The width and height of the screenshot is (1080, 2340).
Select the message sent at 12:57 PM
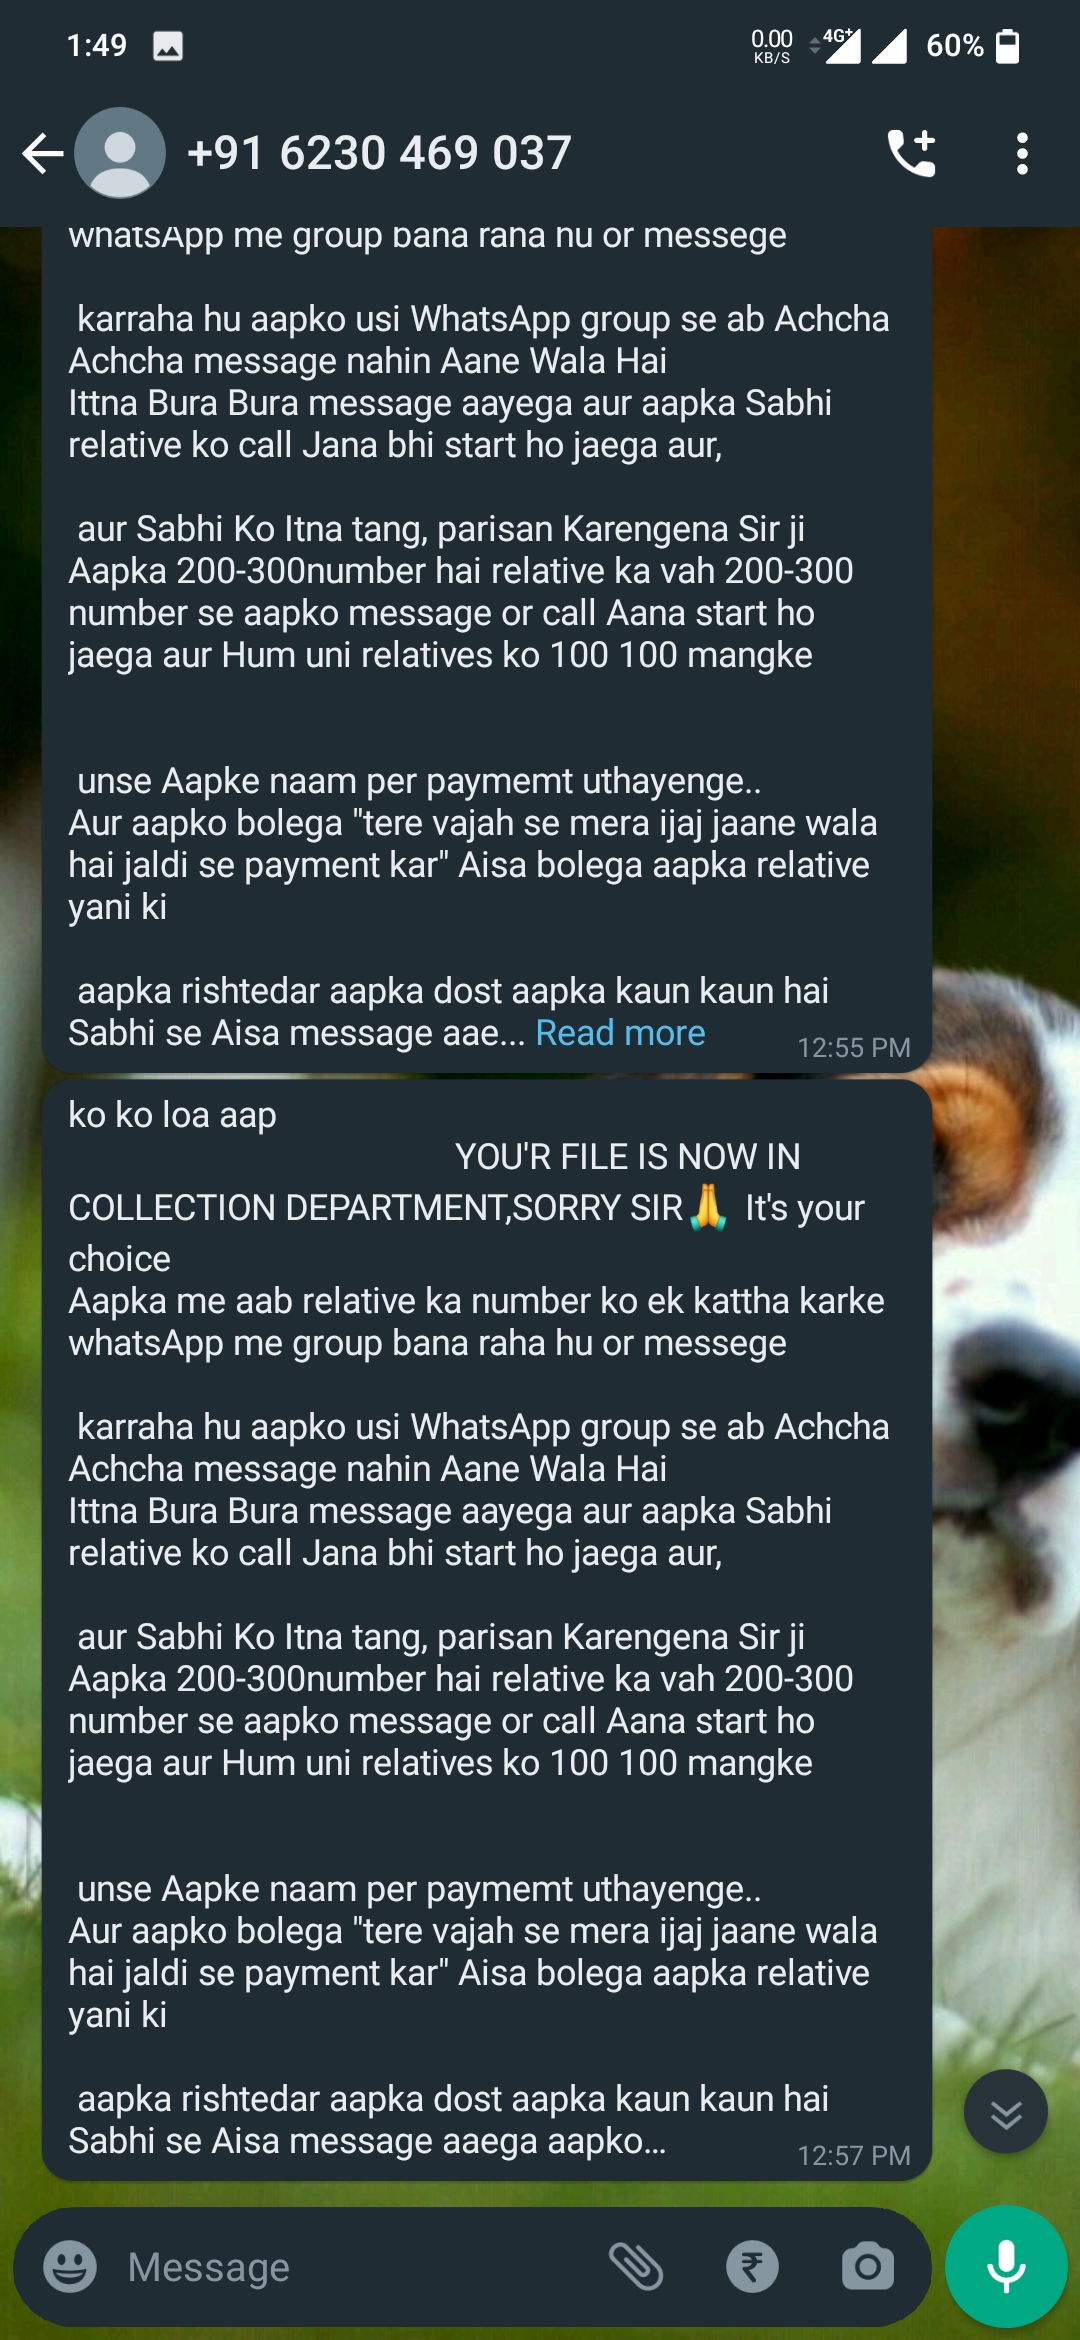tap(487, 1630)
